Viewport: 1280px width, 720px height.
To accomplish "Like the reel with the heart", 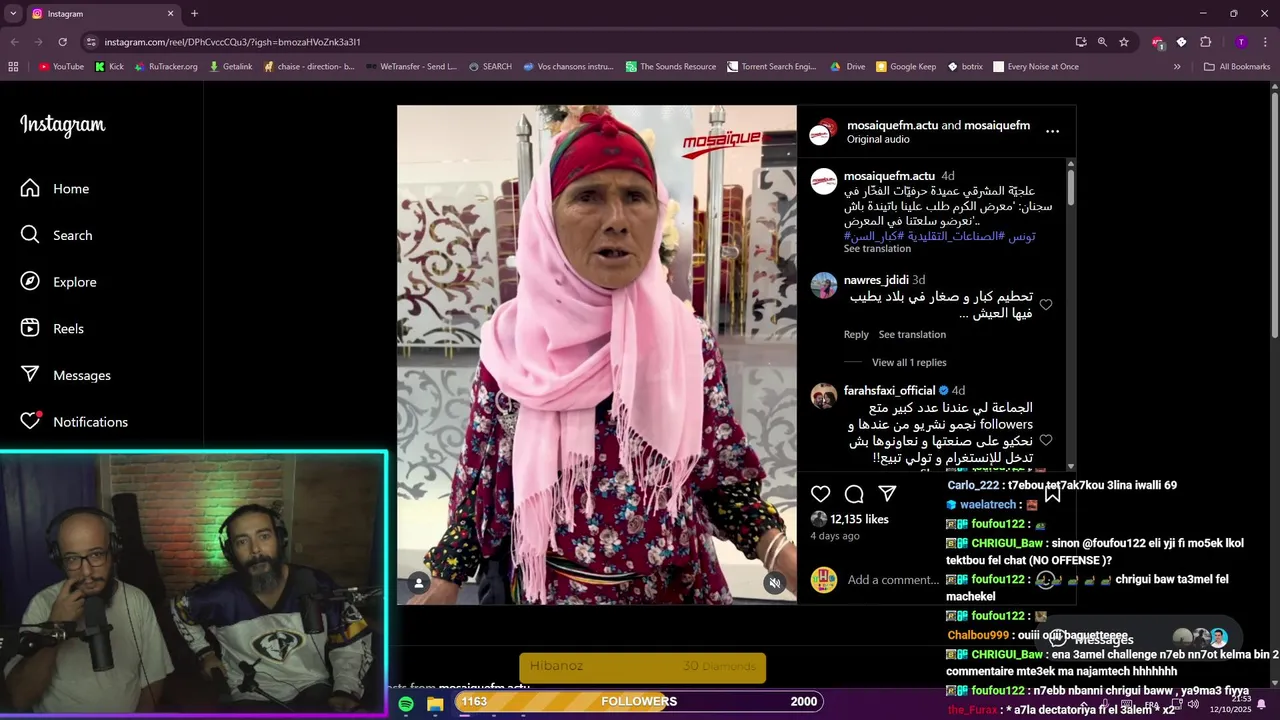I will click(821, 494).
